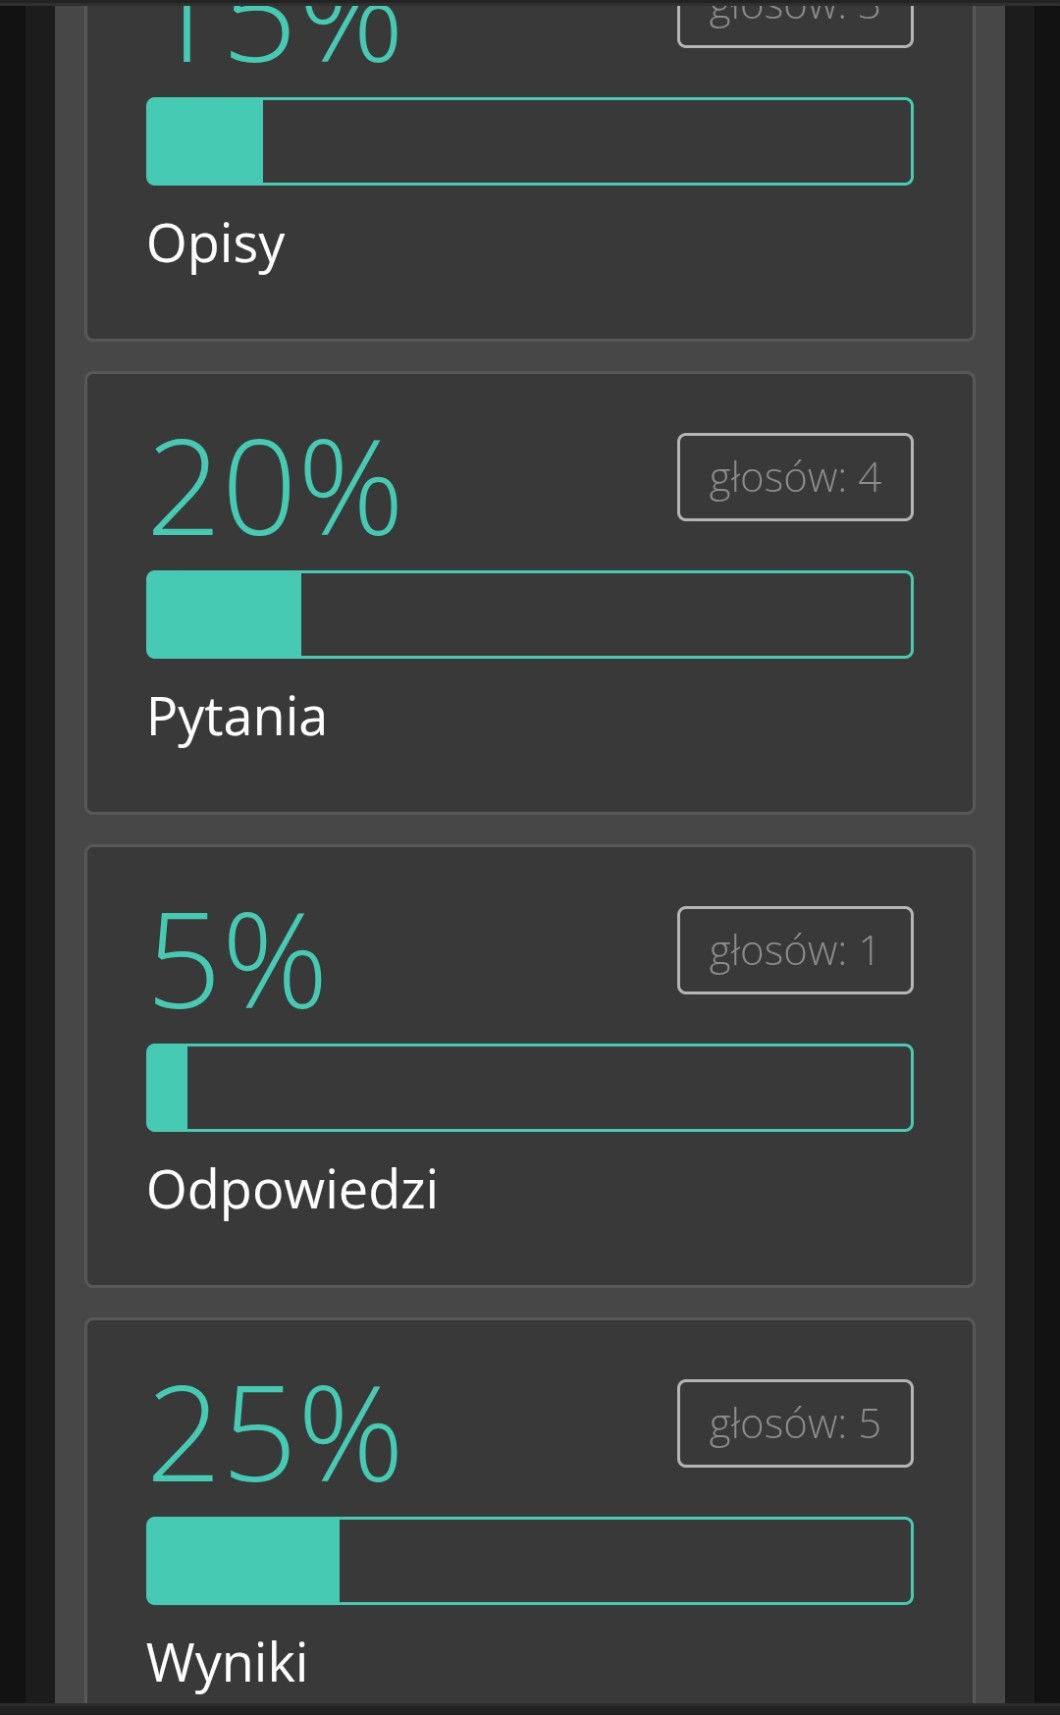Click the empty part of Opisy bar
1060x1715 pixels.
point(587,141)
